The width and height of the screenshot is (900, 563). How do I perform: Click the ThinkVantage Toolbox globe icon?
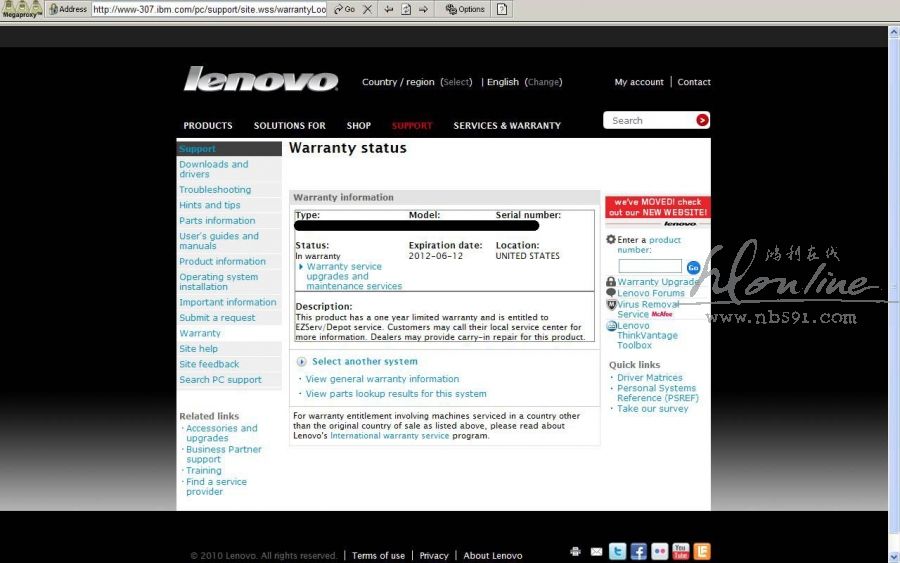611,326
